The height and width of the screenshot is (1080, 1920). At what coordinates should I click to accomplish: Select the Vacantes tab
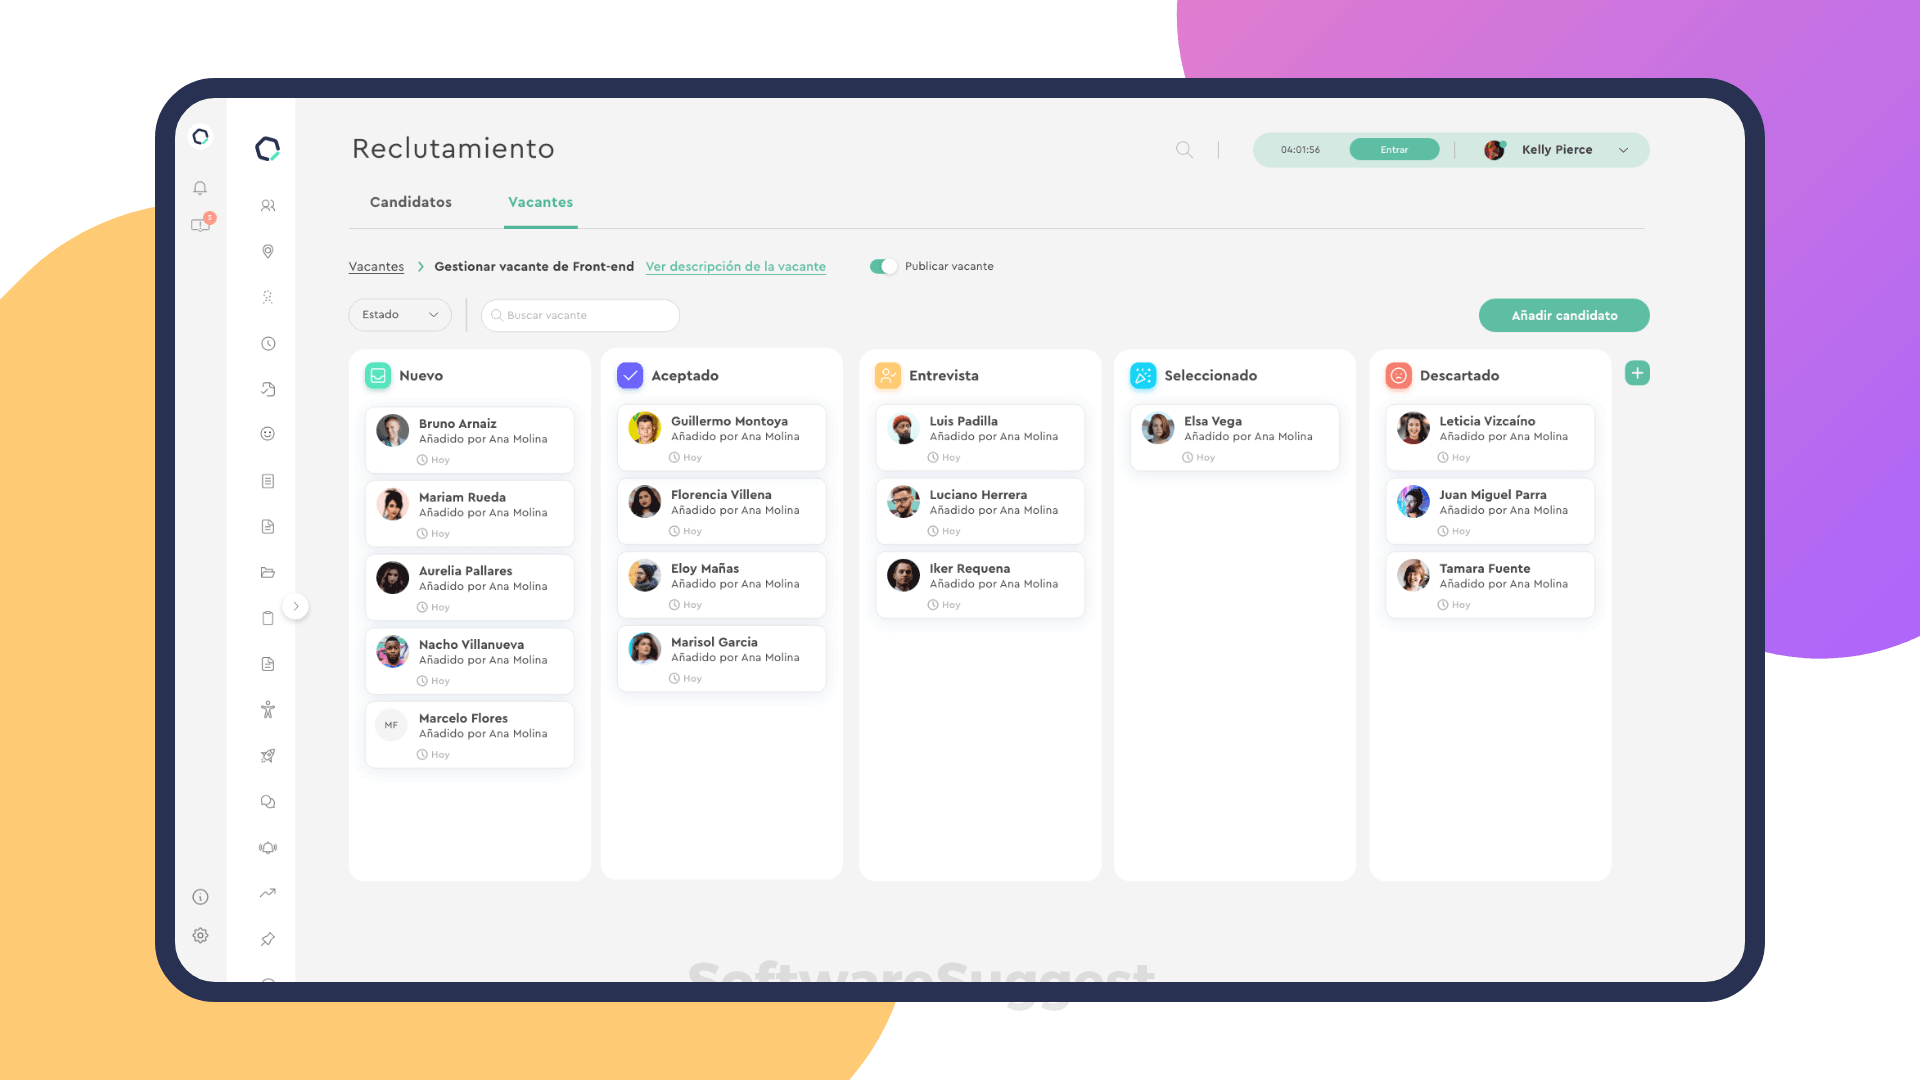click(x=540, y=202)
